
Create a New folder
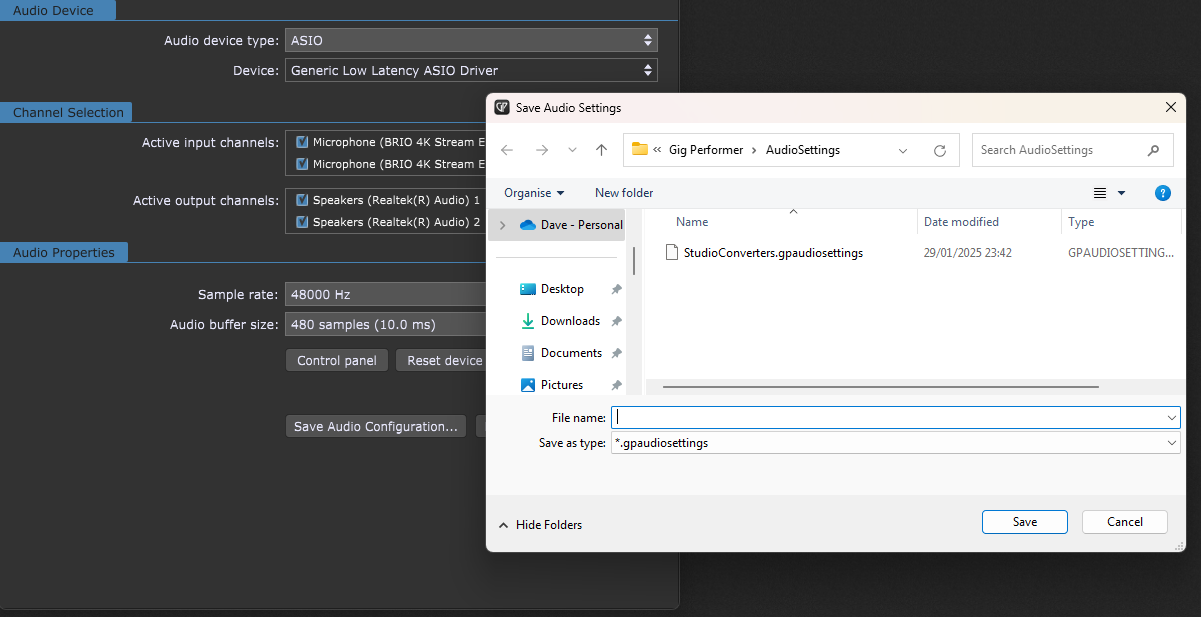624,193
